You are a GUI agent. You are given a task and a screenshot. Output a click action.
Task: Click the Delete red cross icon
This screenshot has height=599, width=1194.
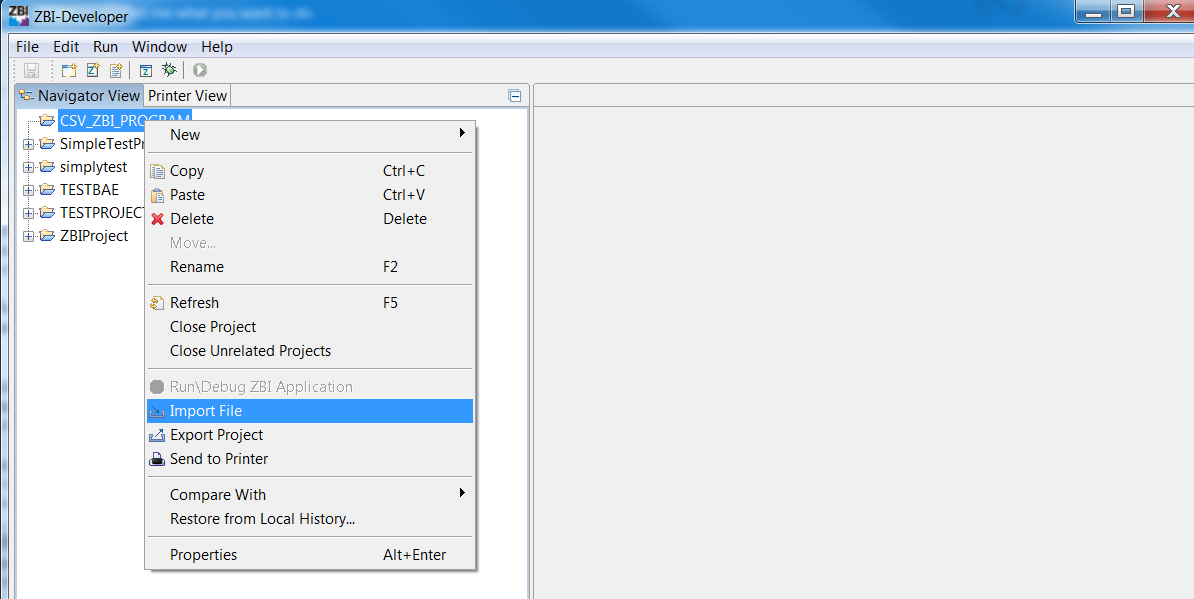point(157,219)
